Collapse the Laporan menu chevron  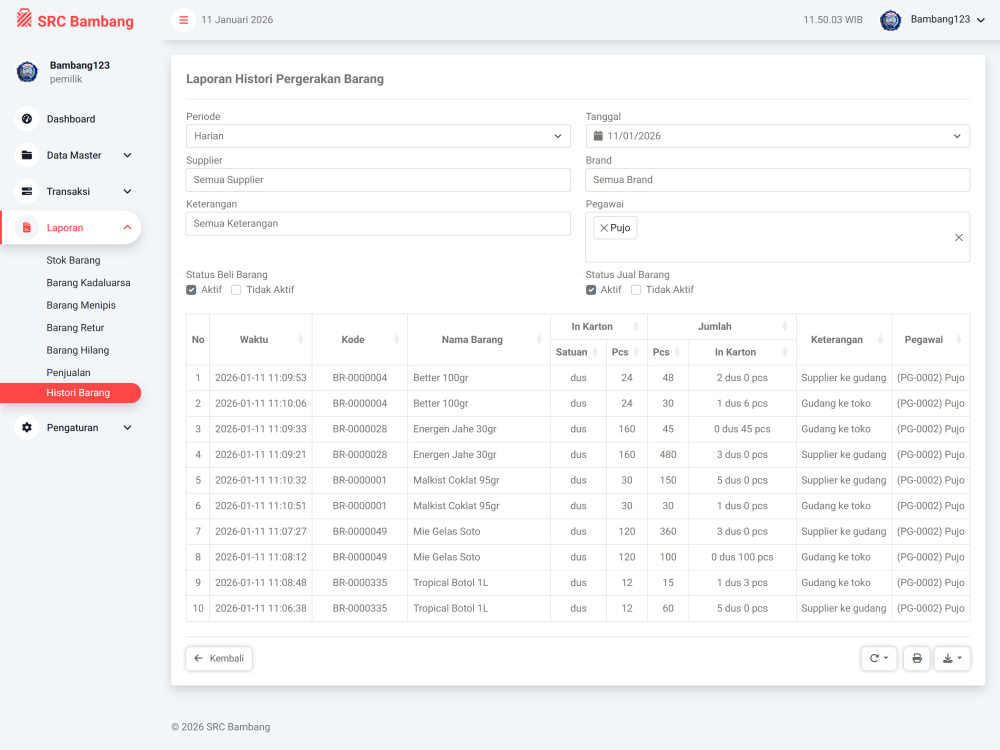[128, 228]
